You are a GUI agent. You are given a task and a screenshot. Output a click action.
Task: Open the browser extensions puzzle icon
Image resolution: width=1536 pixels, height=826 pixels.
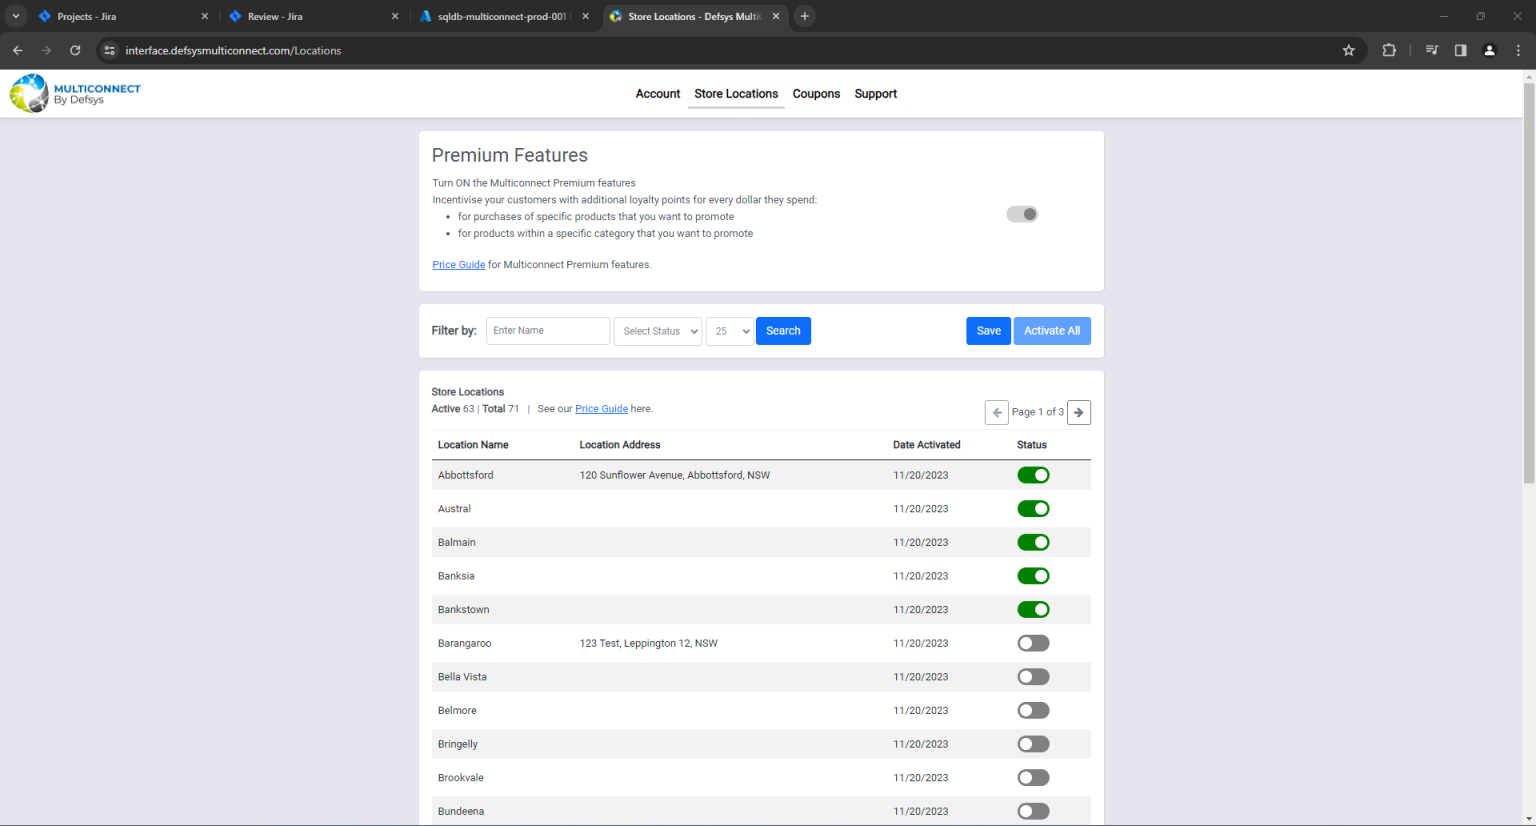click(1389, 49)
